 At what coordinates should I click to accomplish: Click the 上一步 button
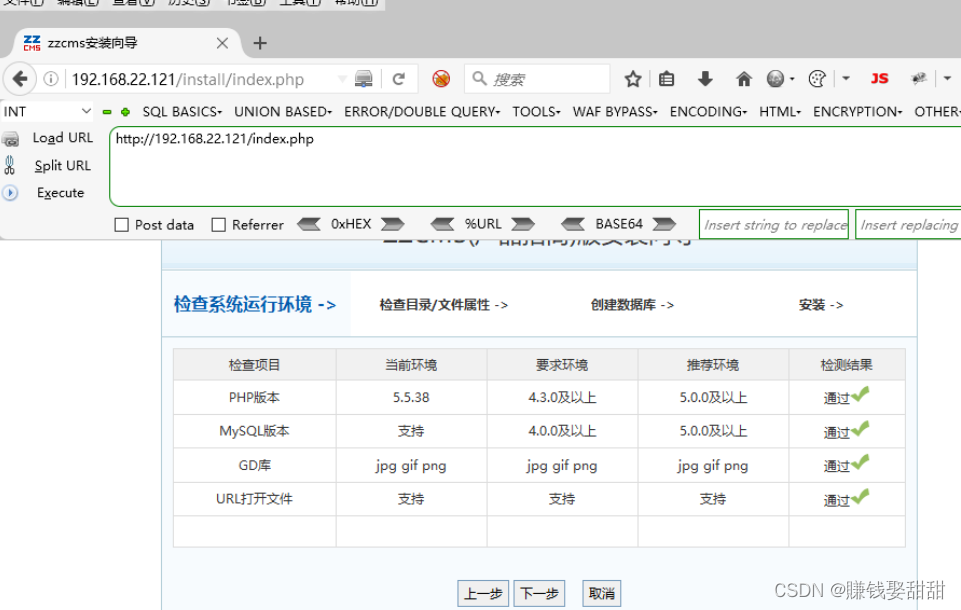(x=483, y=593)
